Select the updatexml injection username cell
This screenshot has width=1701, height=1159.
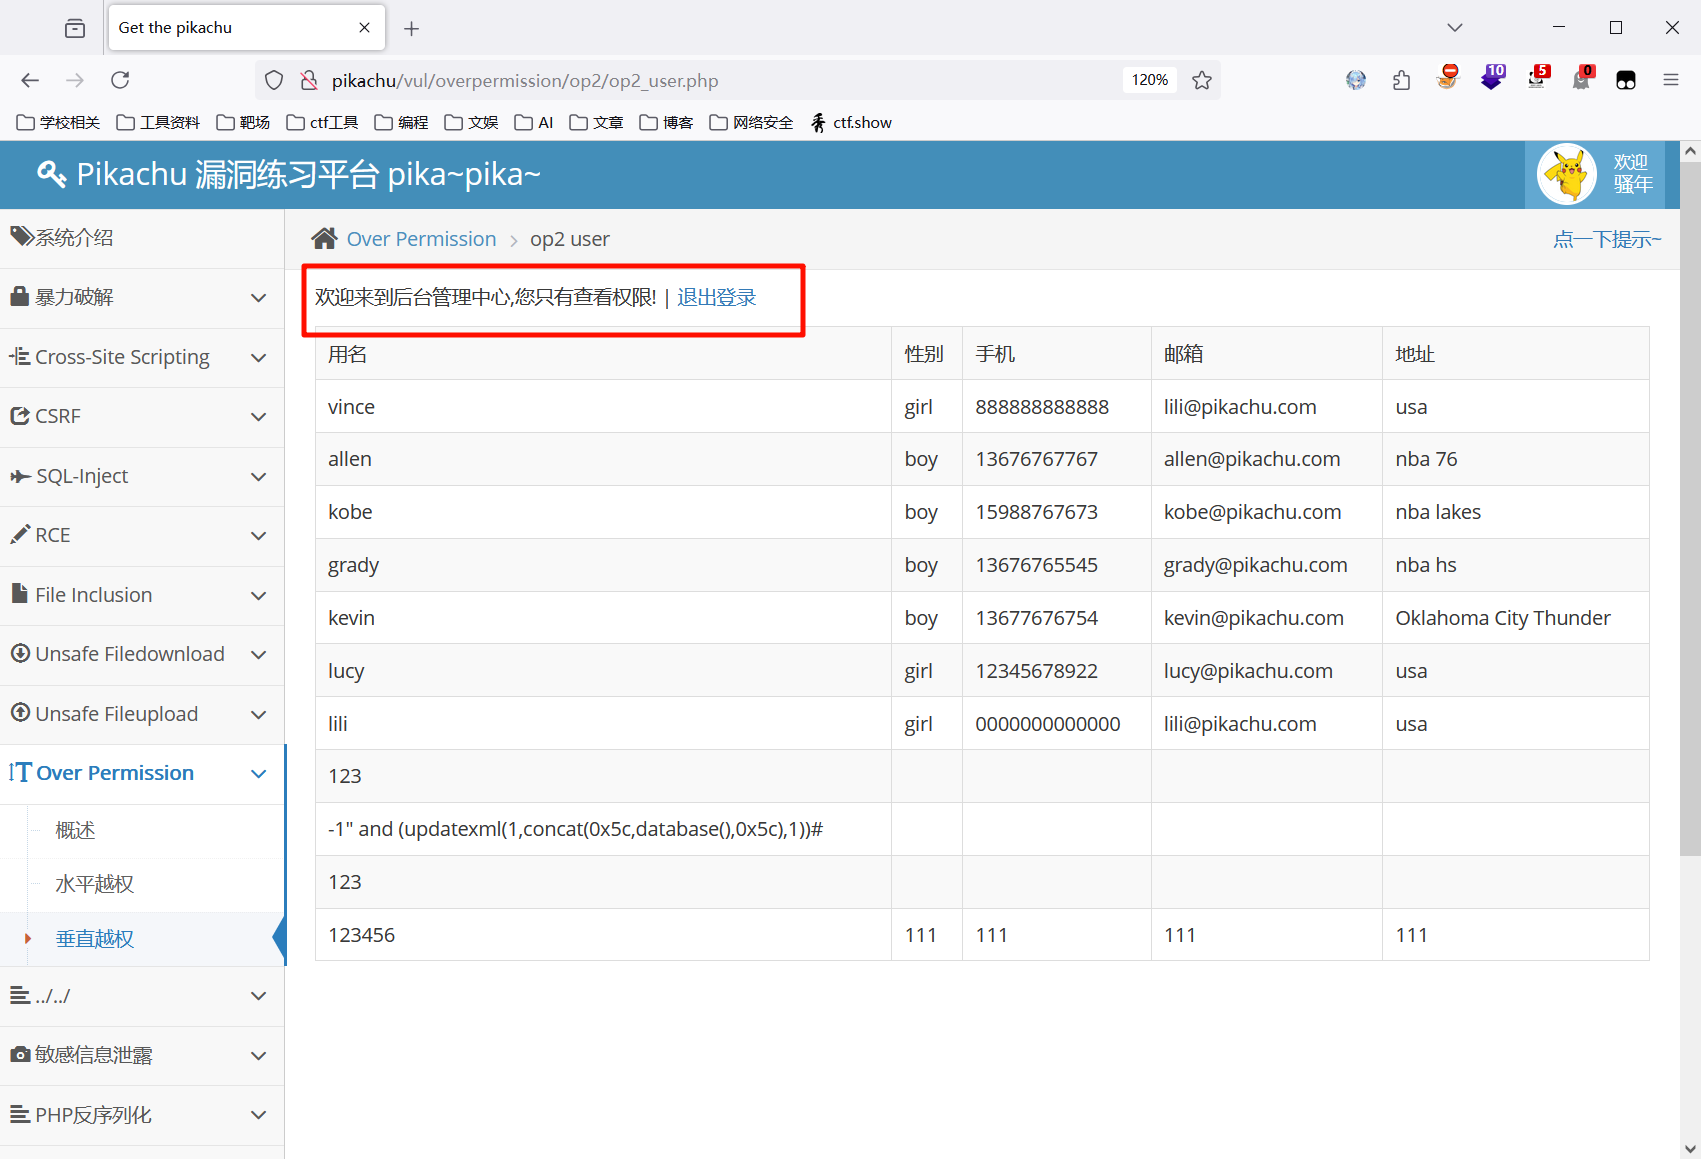click(603, 829)
